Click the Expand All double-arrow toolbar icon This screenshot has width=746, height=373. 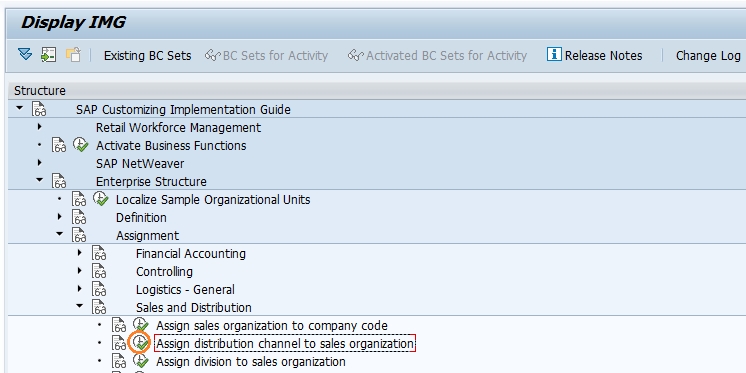(25, 55)
